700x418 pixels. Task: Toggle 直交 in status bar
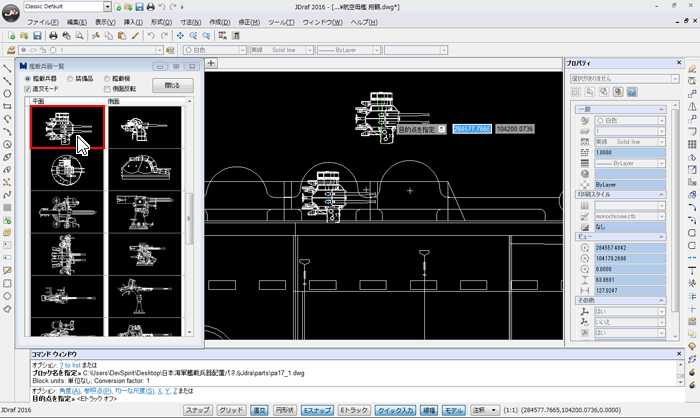pyautogui.click(x=259, y=410)
